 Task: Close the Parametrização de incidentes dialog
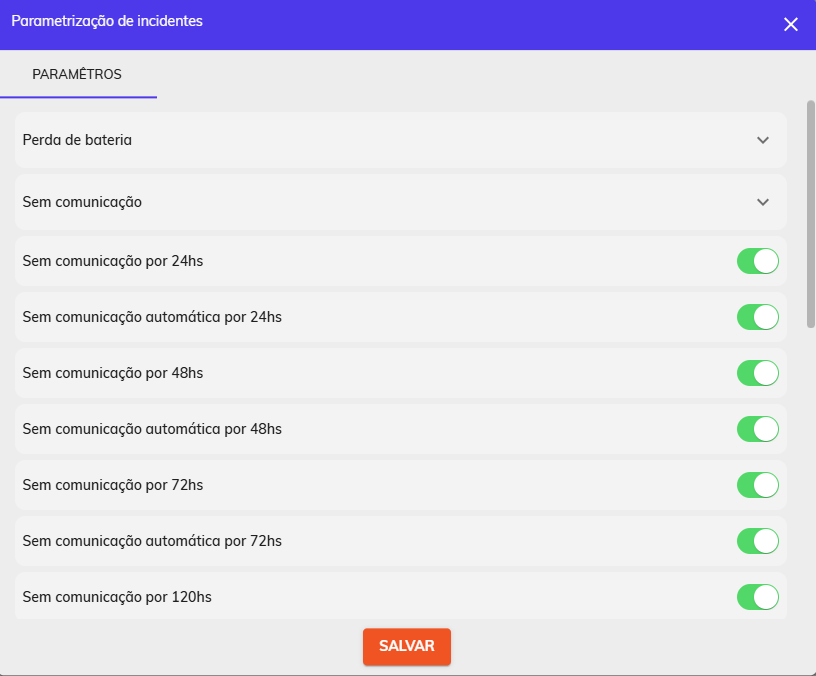pos(790,24)
